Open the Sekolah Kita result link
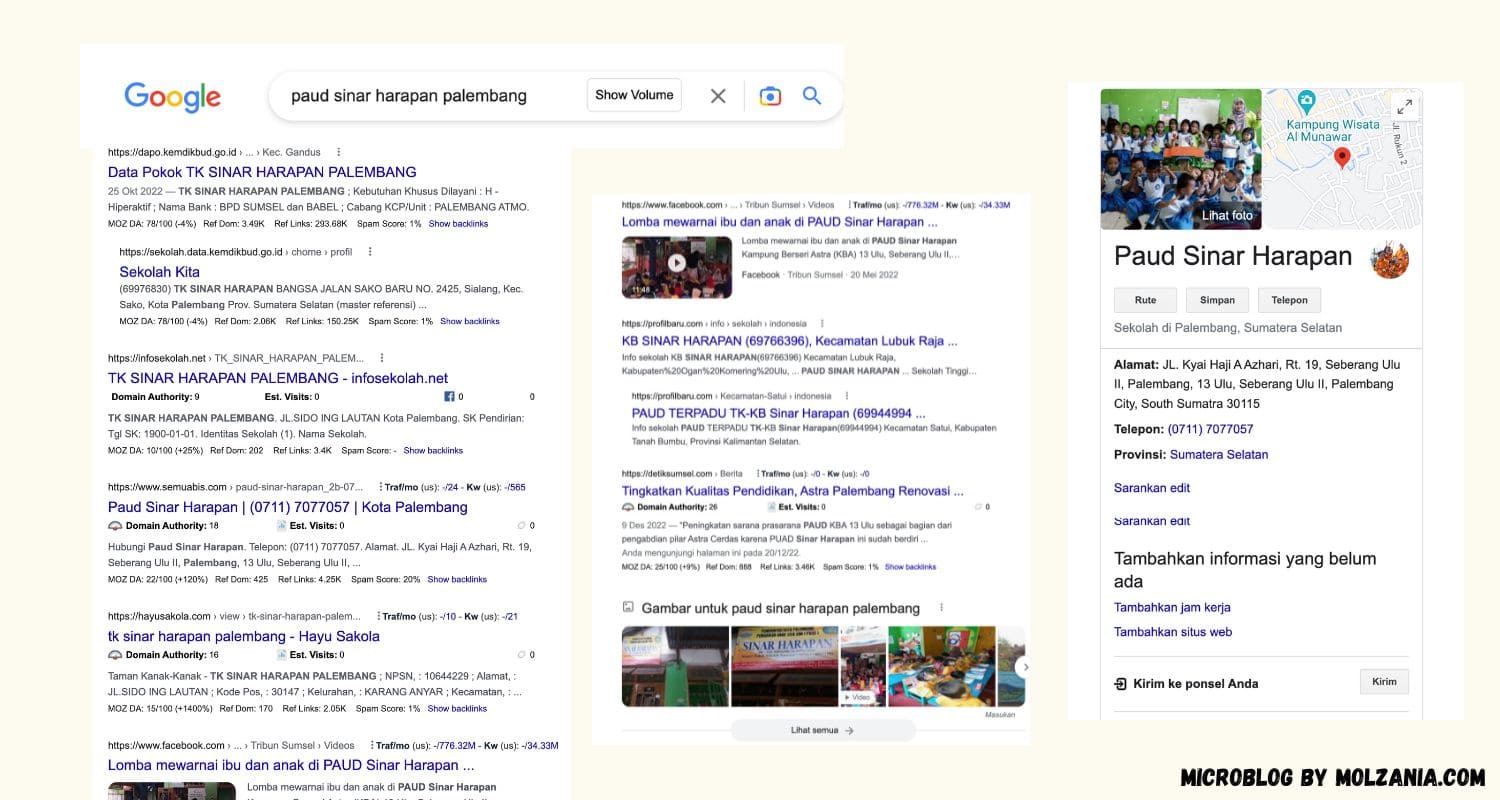 click(159, 272)
